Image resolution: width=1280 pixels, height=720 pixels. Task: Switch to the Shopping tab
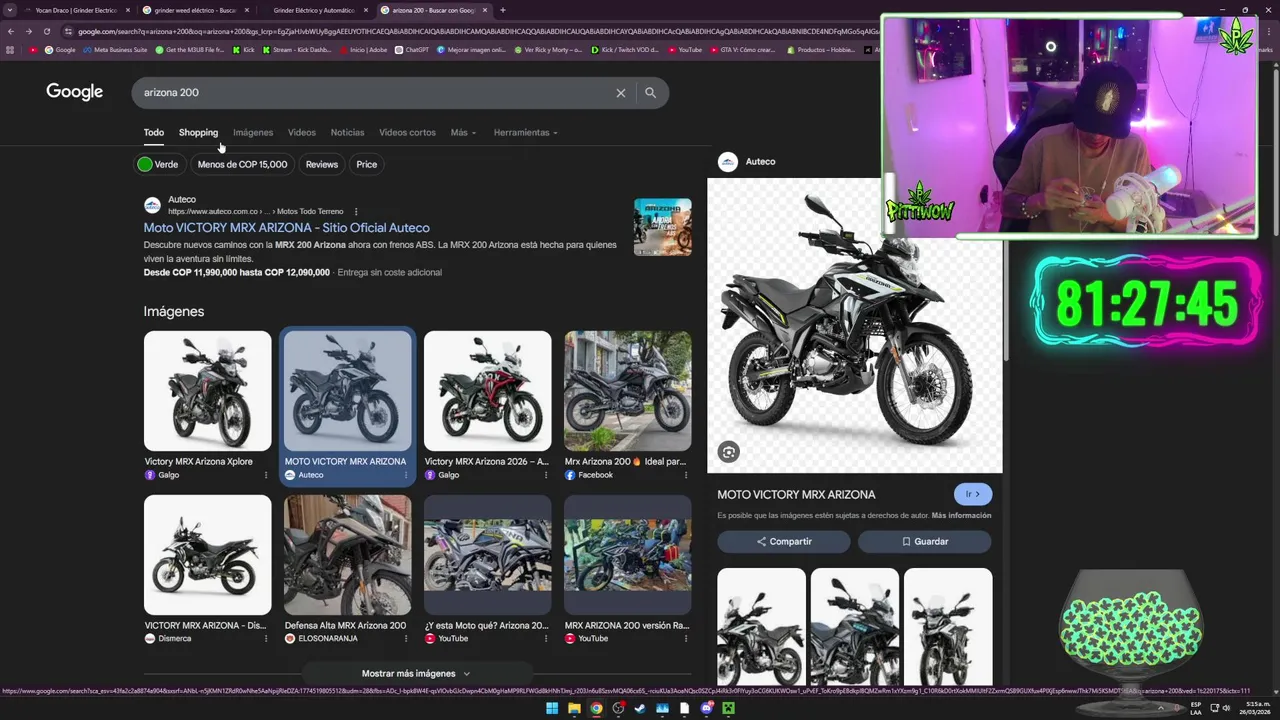tap(198, 132)
